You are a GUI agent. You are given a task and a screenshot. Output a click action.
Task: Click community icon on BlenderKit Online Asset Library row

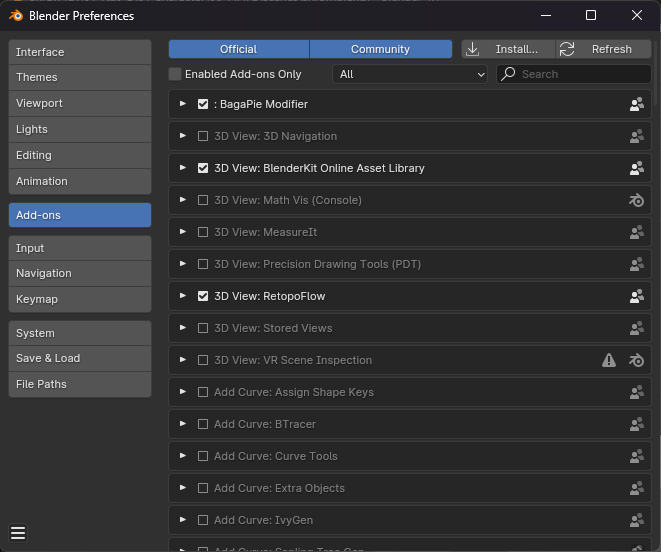[x=637, y=168]
